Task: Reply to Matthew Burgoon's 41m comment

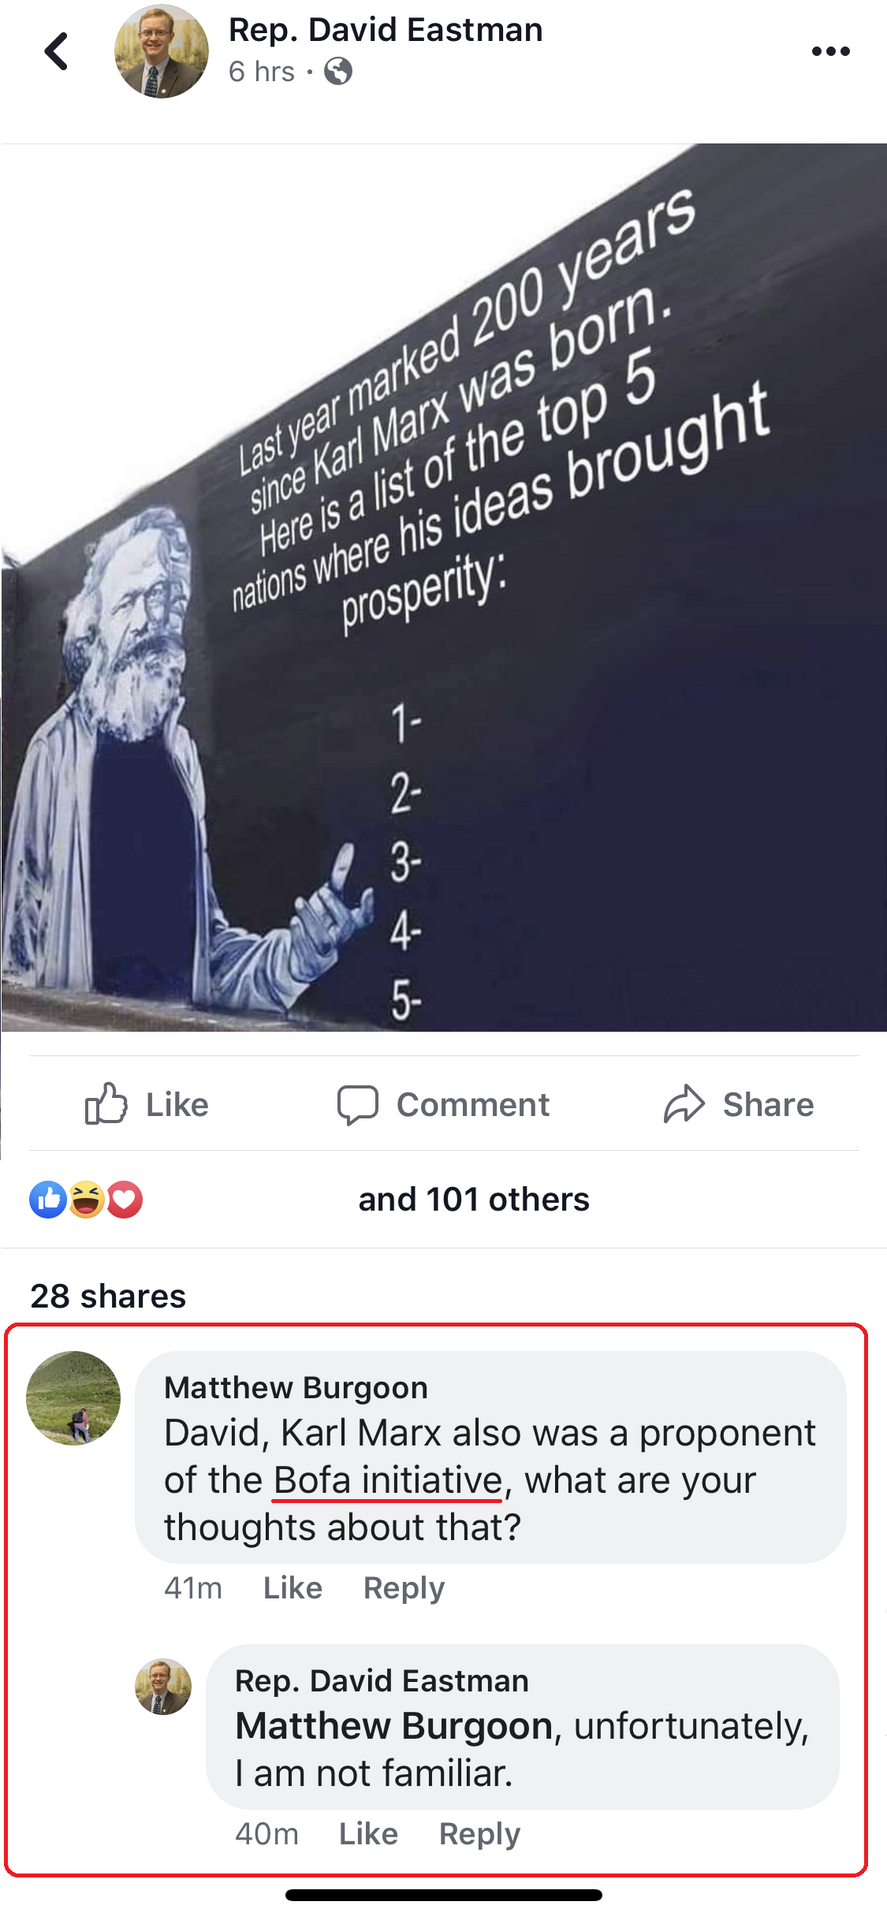Action: point(404,1588)
